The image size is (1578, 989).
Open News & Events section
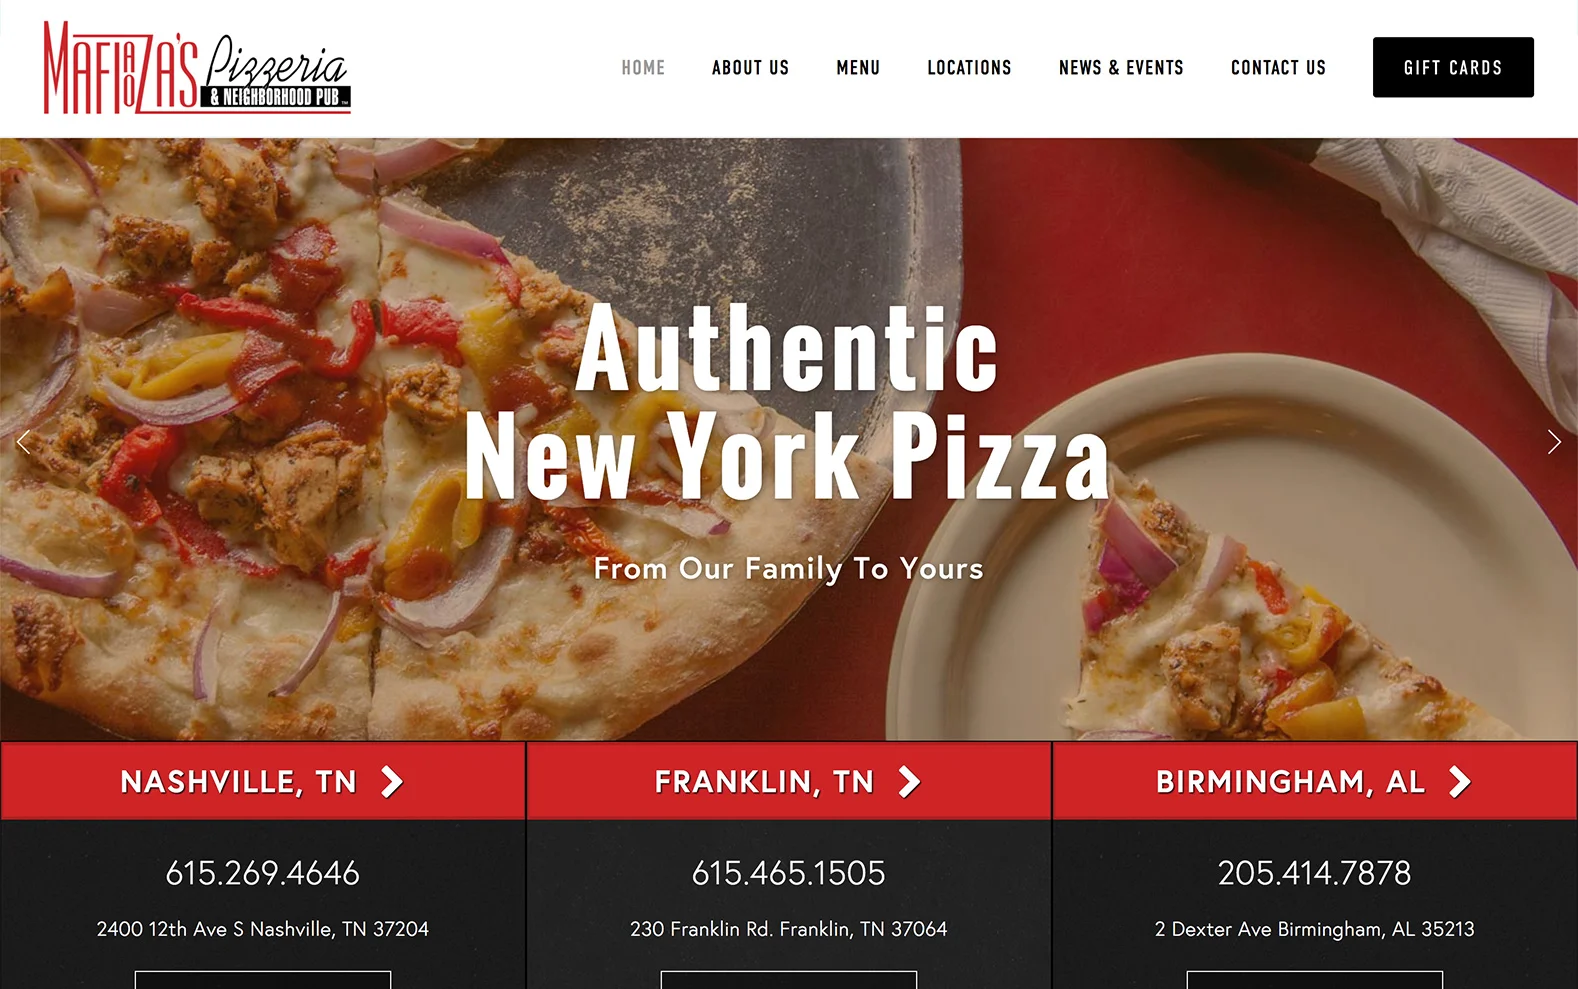pyautogui.click(x=1121, y=68)
